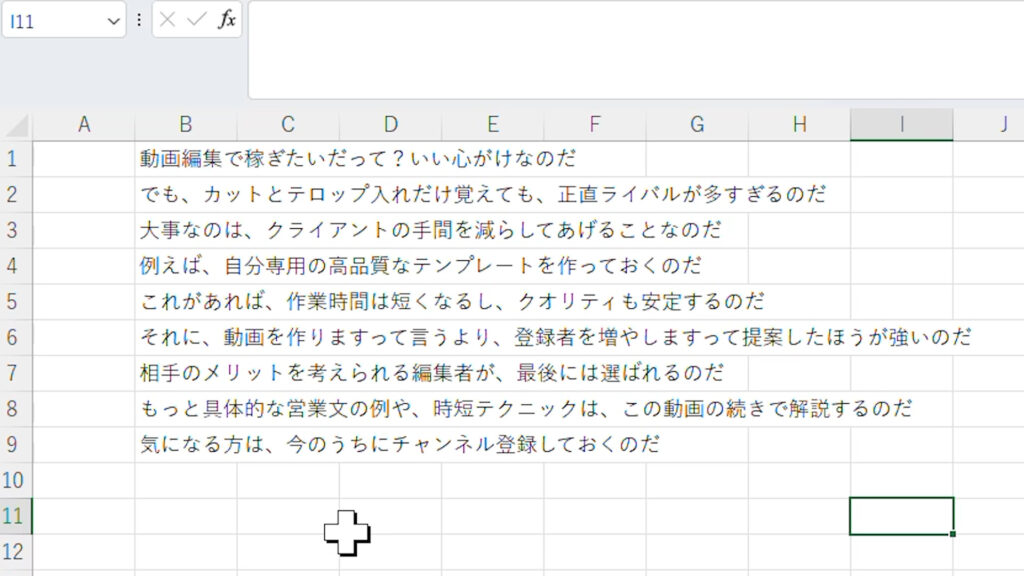Click the Cancel X icon beside formula bar
Image resolution: width=1024 pixels, height=576 pixels.
(168, 20)
